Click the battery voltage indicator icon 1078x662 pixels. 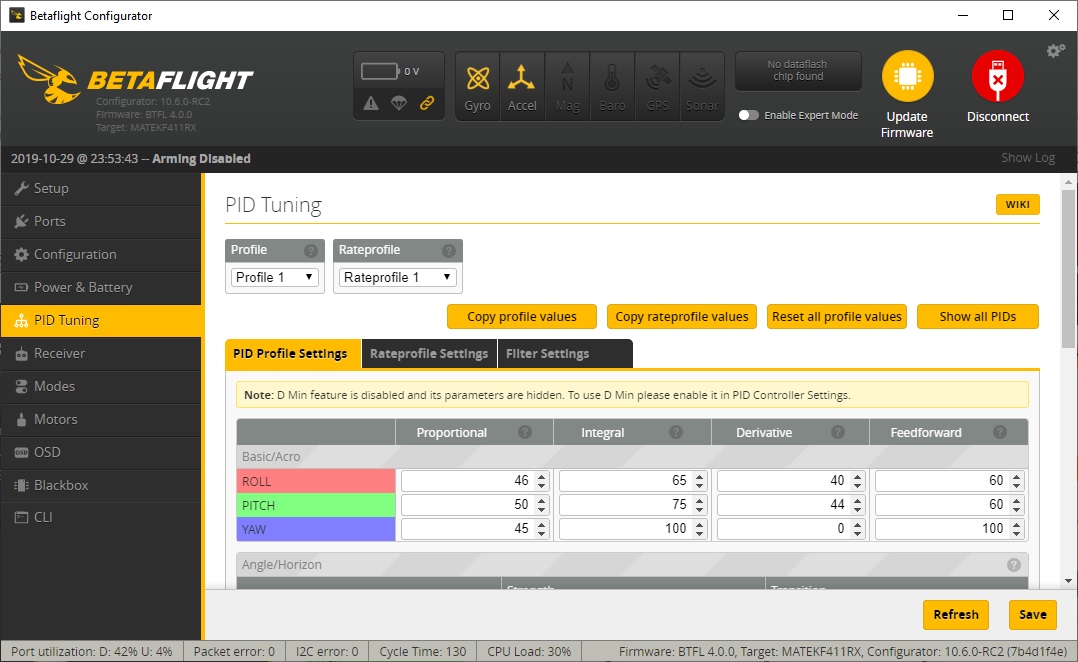(x=380, y=71)
